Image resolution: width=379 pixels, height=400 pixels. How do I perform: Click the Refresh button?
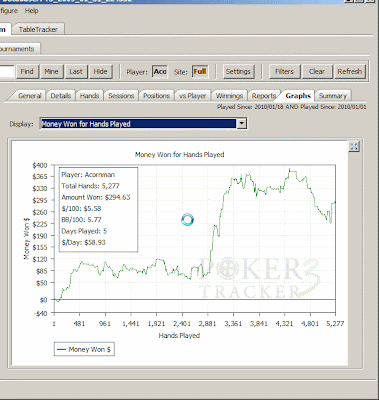(349, 71)
